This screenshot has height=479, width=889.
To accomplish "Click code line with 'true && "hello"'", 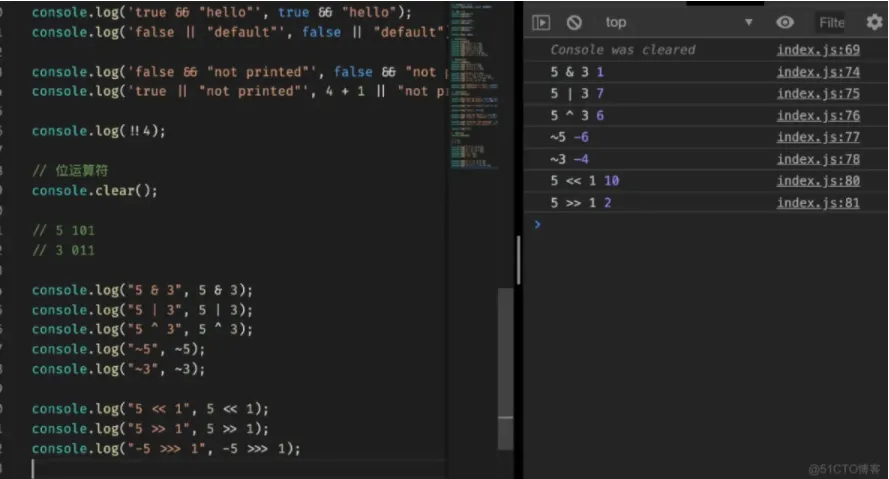I will 222,12.
